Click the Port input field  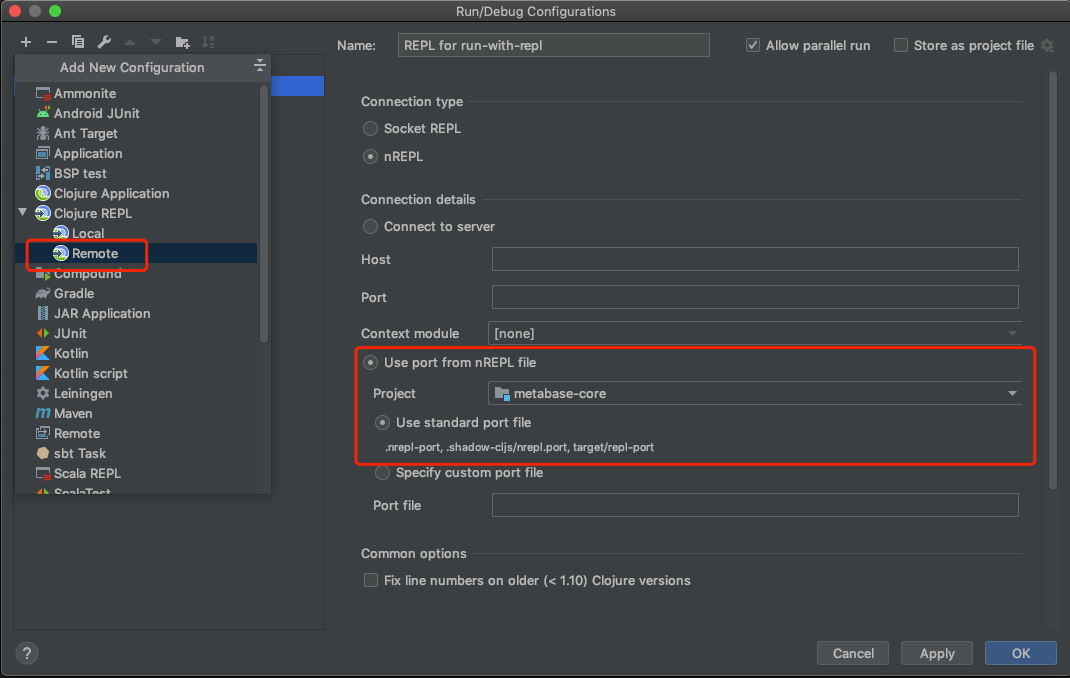pos(755,297)
